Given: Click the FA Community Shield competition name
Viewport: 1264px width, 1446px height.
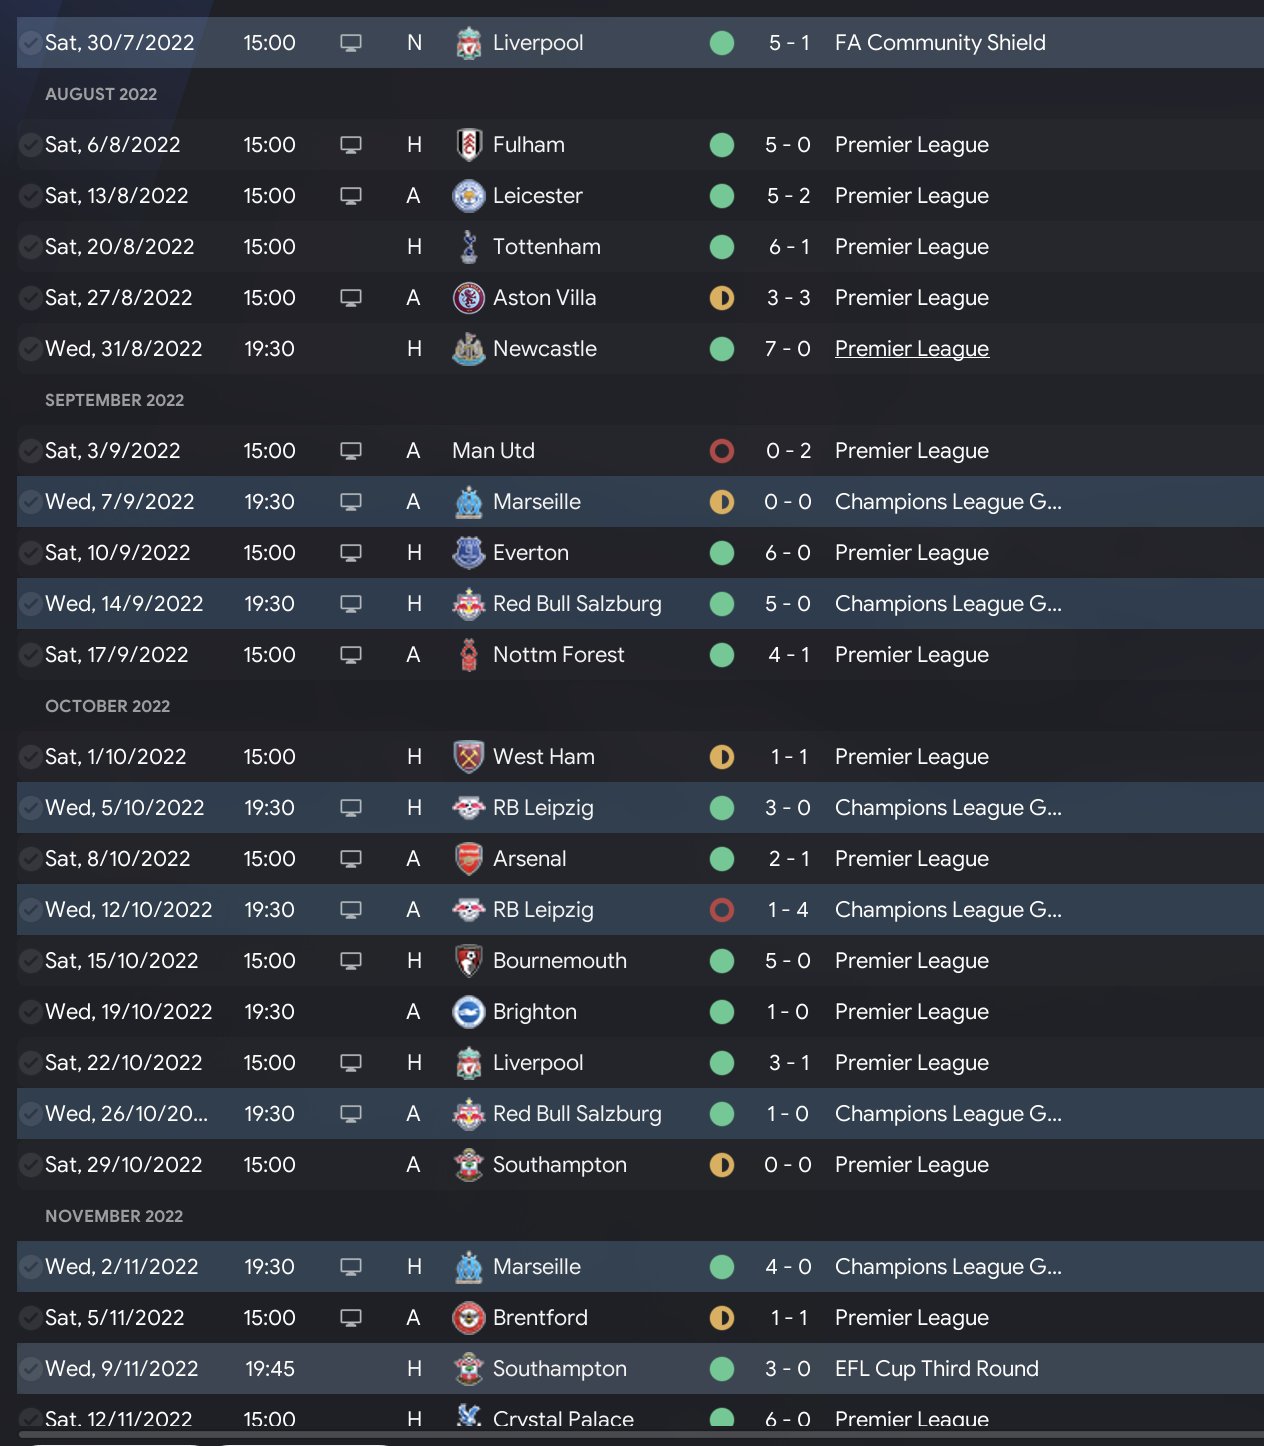Looking at the screenshot, I should coord(939,43).
